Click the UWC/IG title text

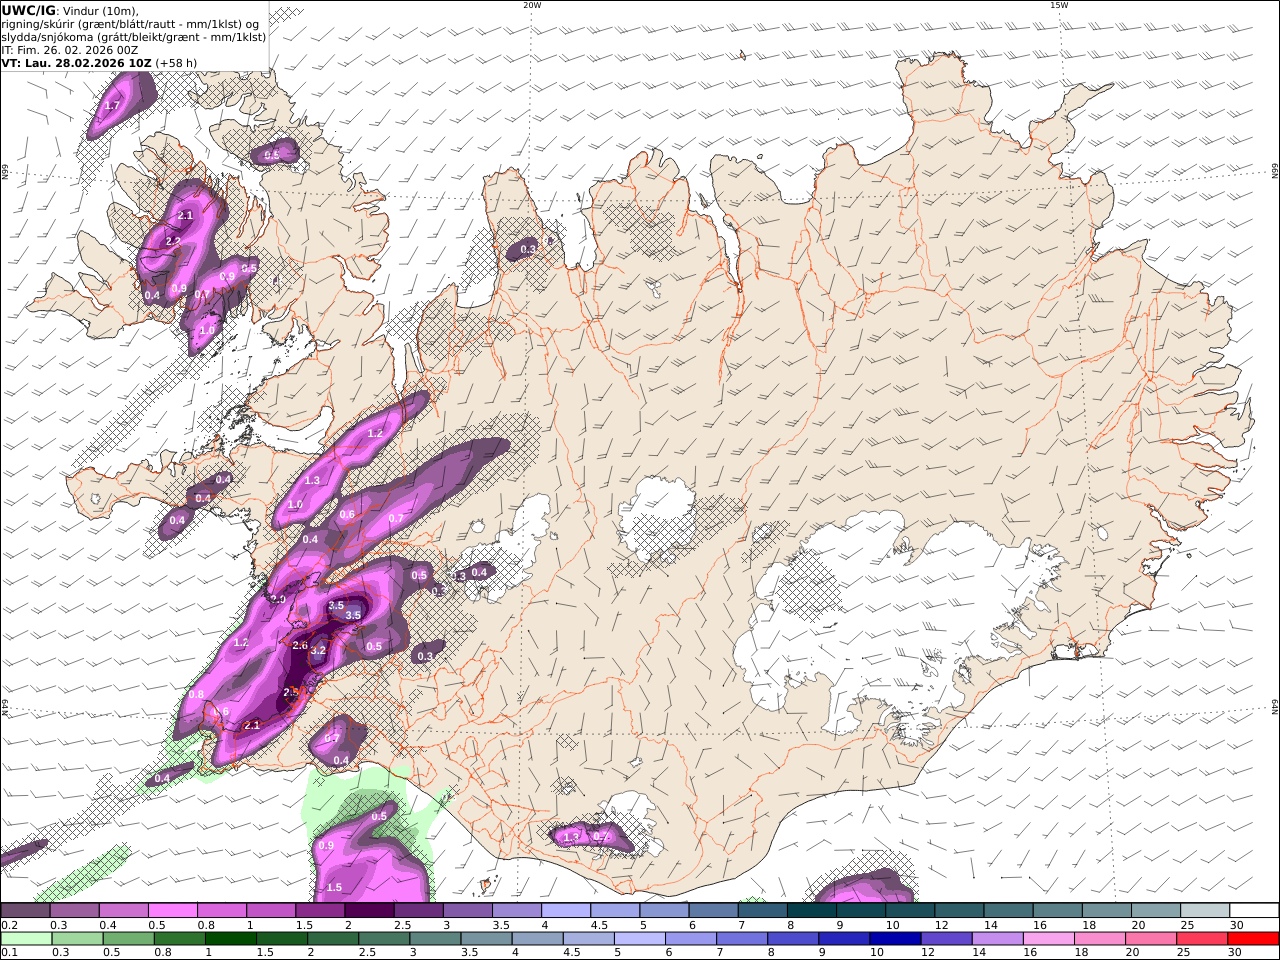[27, 10]
